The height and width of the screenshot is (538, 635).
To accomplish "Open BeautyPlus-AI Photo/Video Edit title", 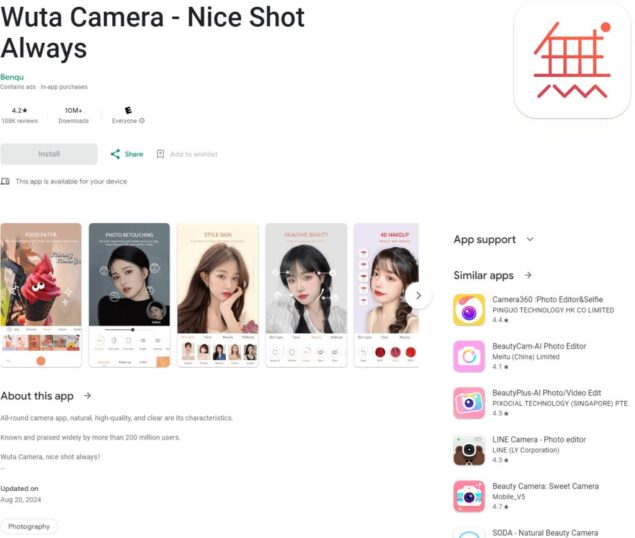I will pyautogui.click(x=547, y=393).
